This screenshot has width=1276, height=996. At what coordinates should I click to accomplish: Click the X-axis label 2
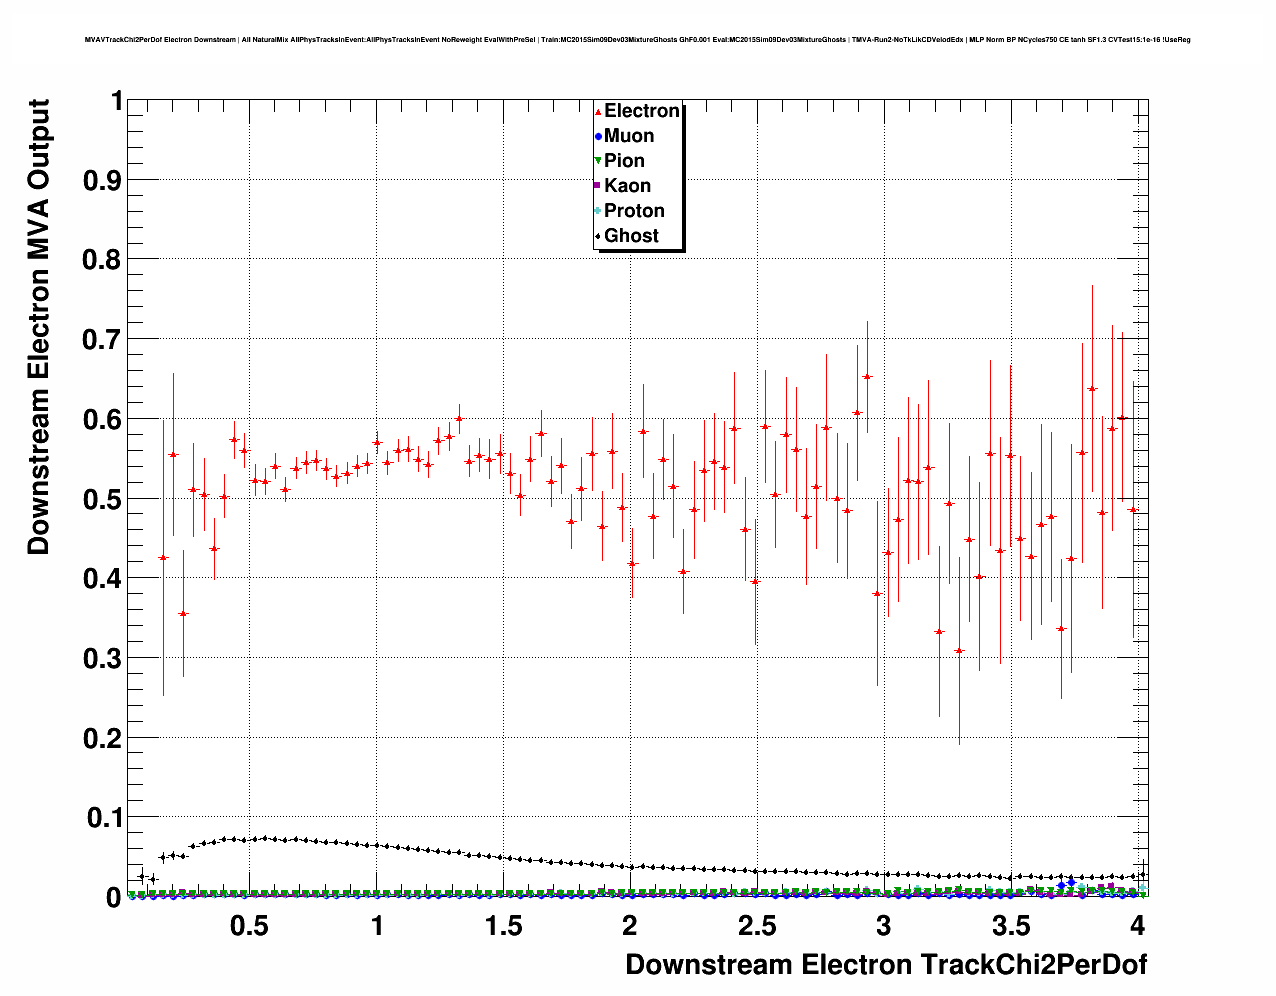[629, 926]
